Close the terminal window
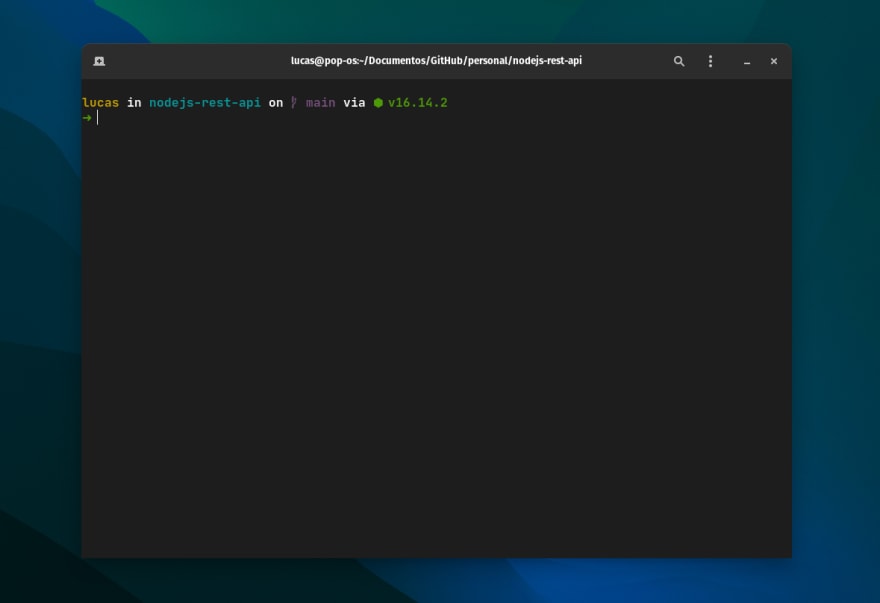This screenshot has height=603, width=880. point(774,61)
